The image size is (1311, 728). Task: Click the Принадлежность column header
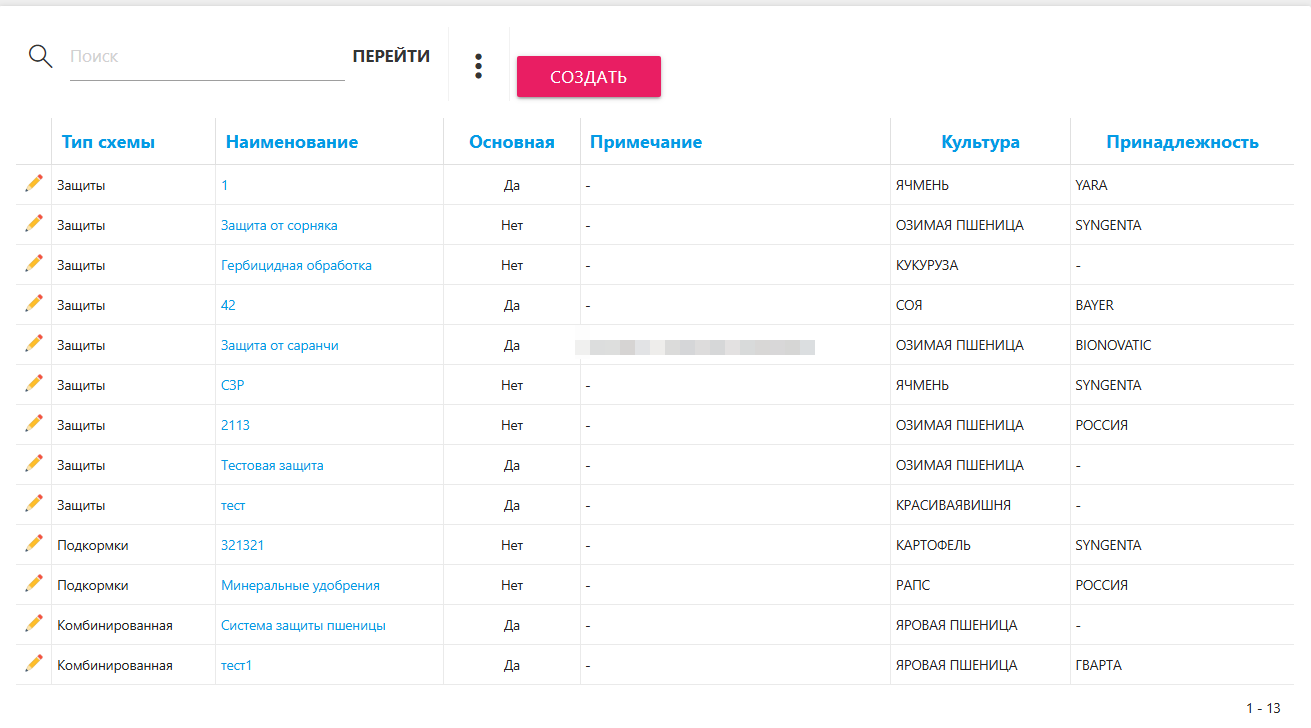[1182, 142]
